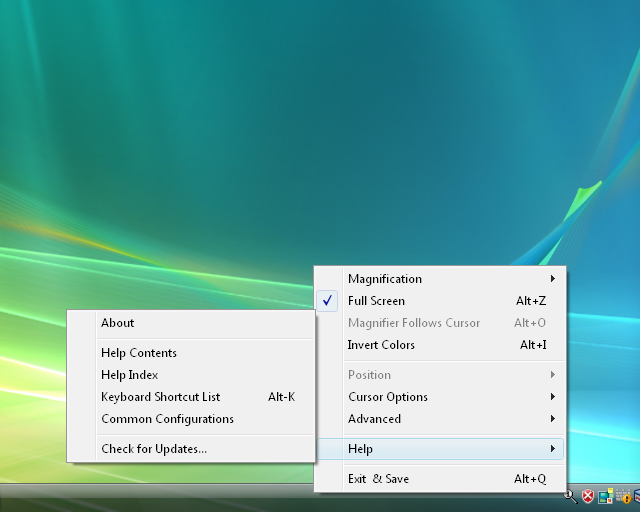Toggle the Full Screen checkmark option
The height and width of the screenshot is (512, 640).
(376, 301)
